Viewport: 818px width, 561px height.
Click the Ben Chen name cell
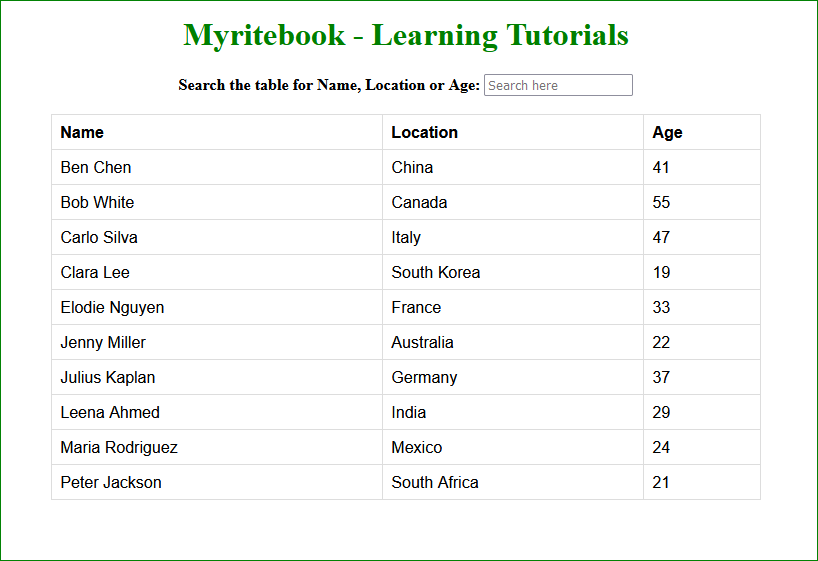pos(96,167)
